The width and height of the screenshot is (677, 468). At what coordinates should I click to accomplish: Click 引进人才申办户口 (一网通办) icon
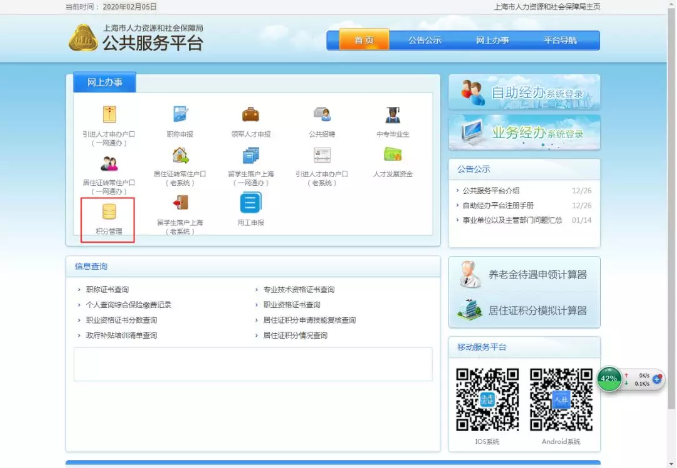[108, 115]
